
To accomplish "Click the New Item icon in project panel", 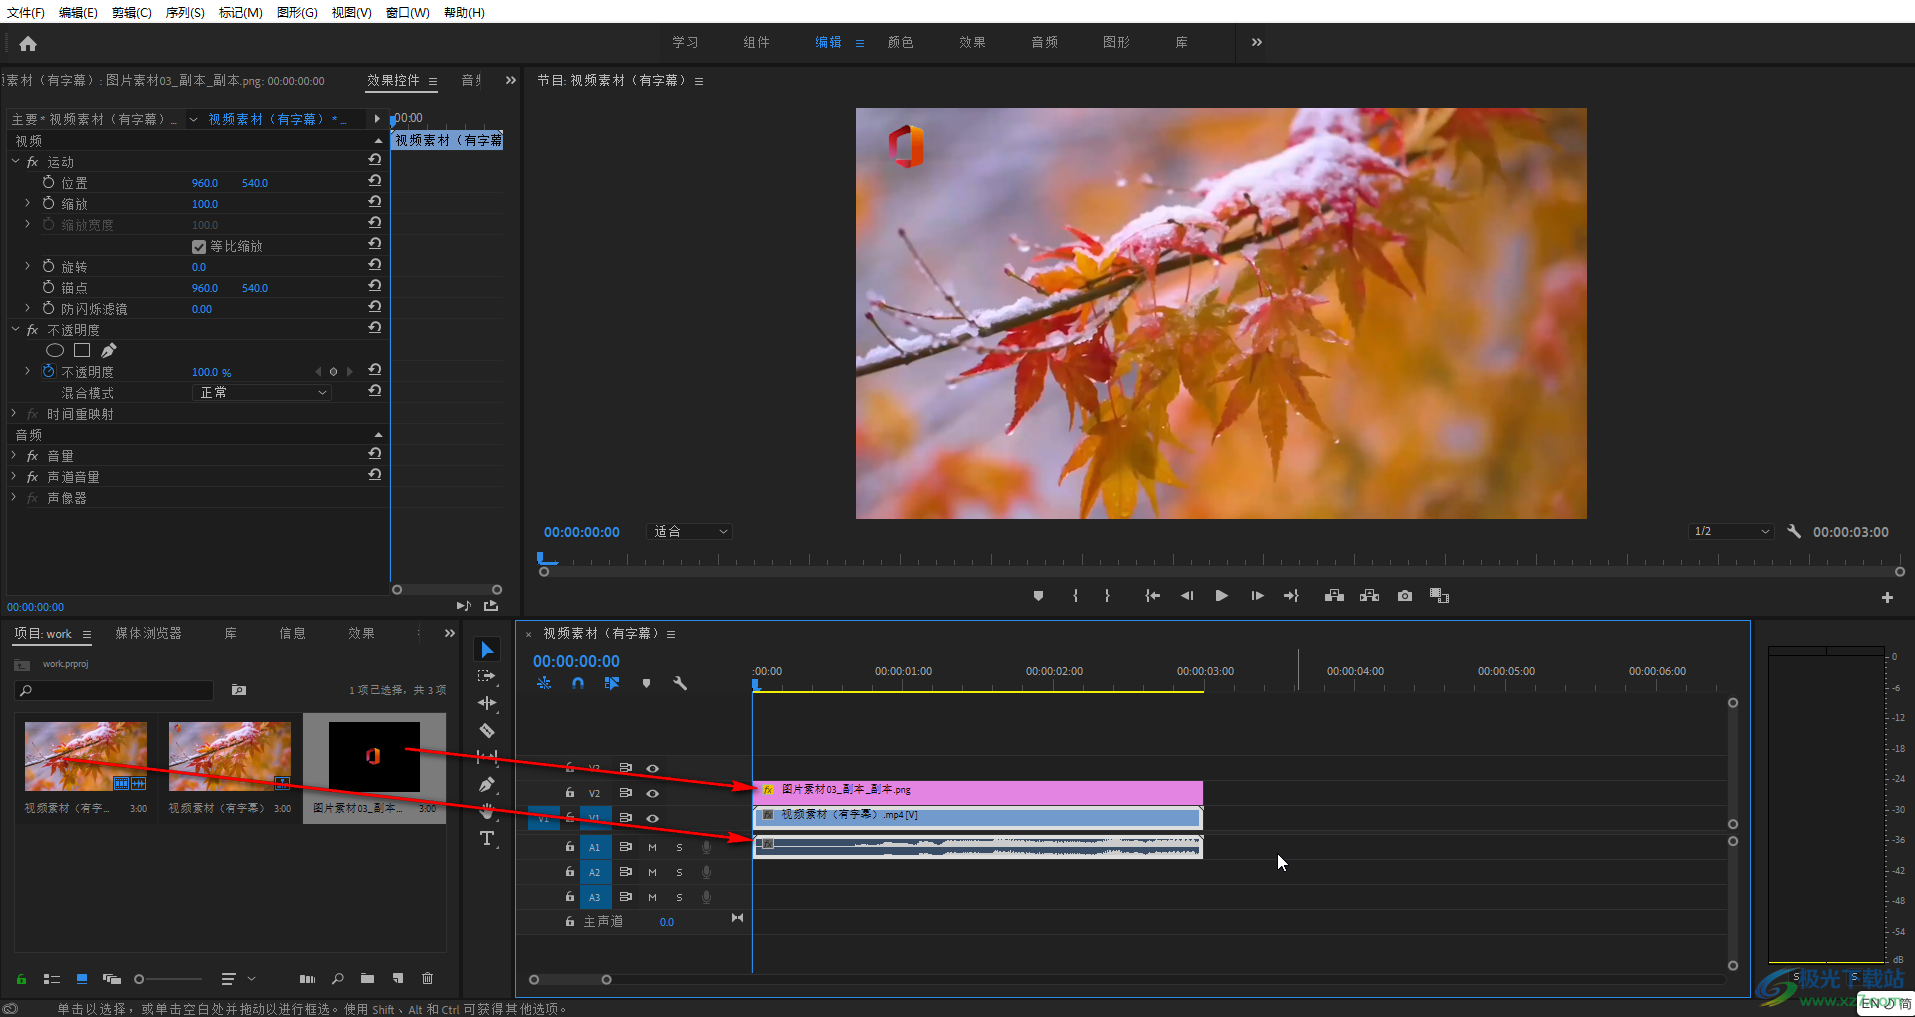I will coord(398,978).
